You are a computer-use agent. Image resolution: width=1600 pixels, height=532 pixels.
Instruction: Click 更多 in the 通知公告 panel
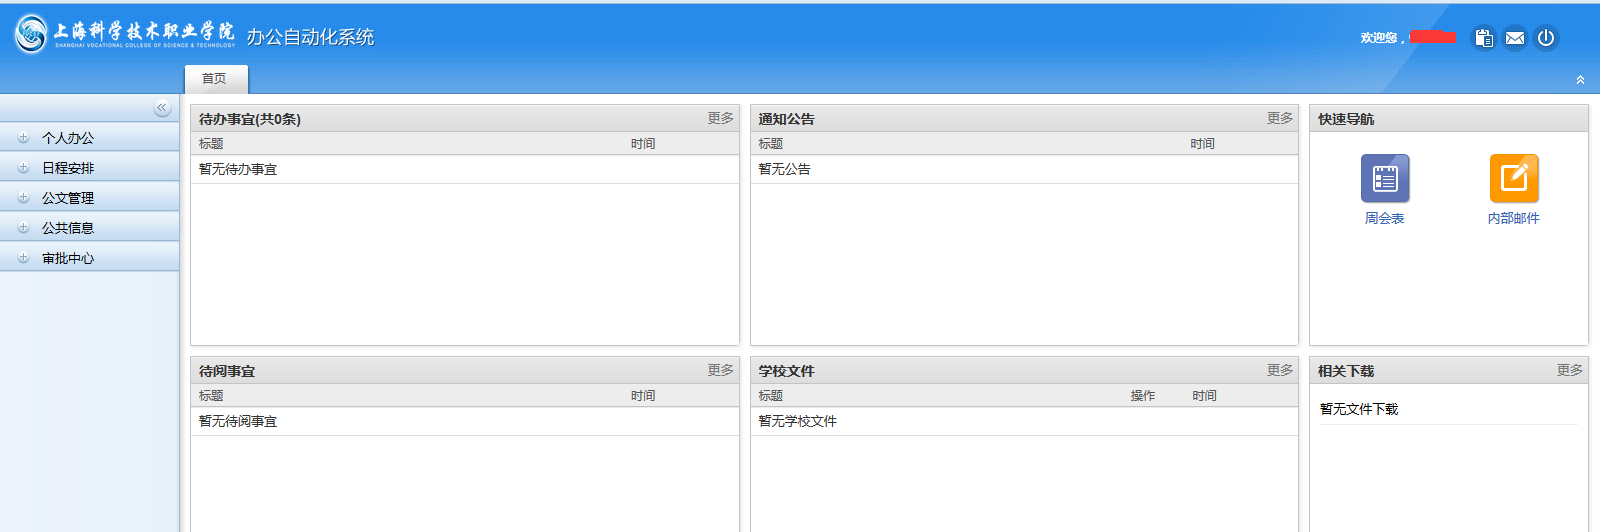(1279, 118)
